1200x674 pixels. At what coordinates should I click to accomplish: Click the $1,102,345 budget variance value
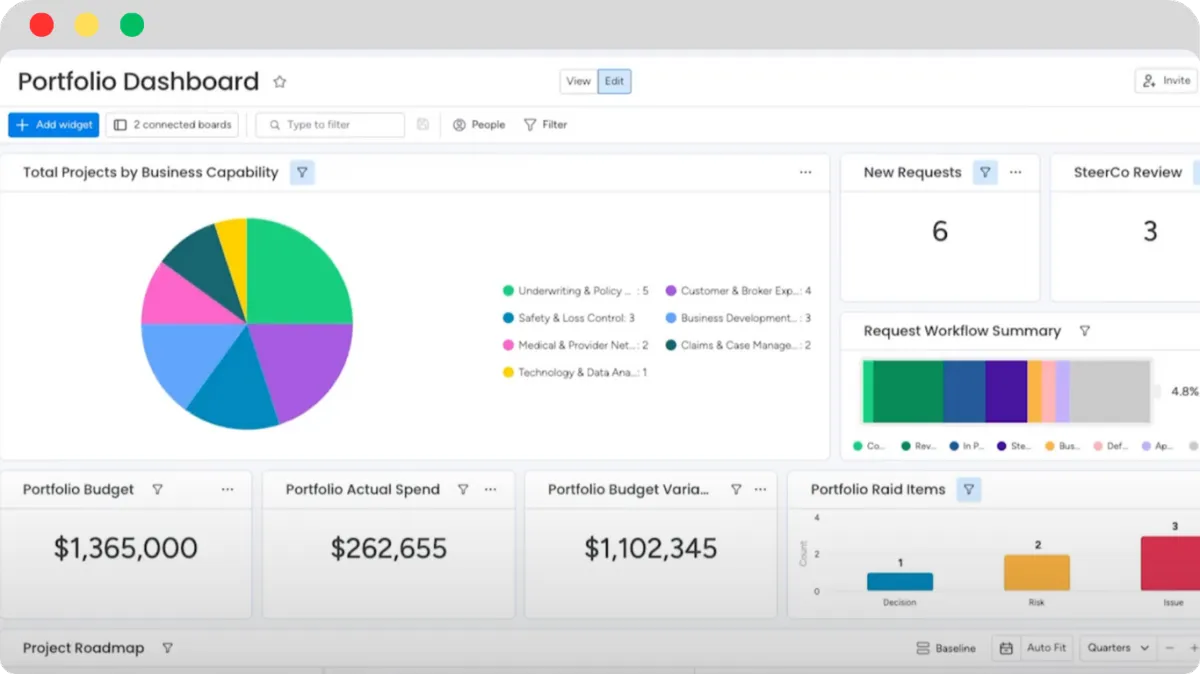point(651,548)
